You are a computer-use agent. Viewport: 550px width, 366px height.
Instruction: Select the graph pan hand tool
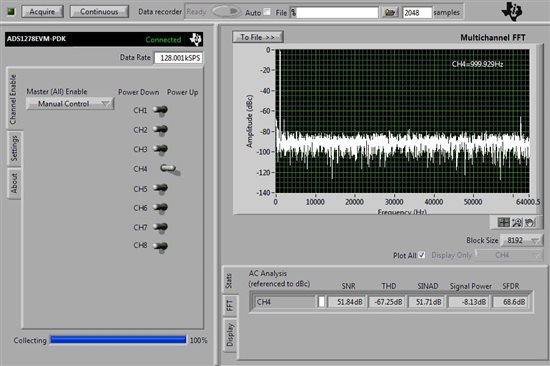(530, 222)
